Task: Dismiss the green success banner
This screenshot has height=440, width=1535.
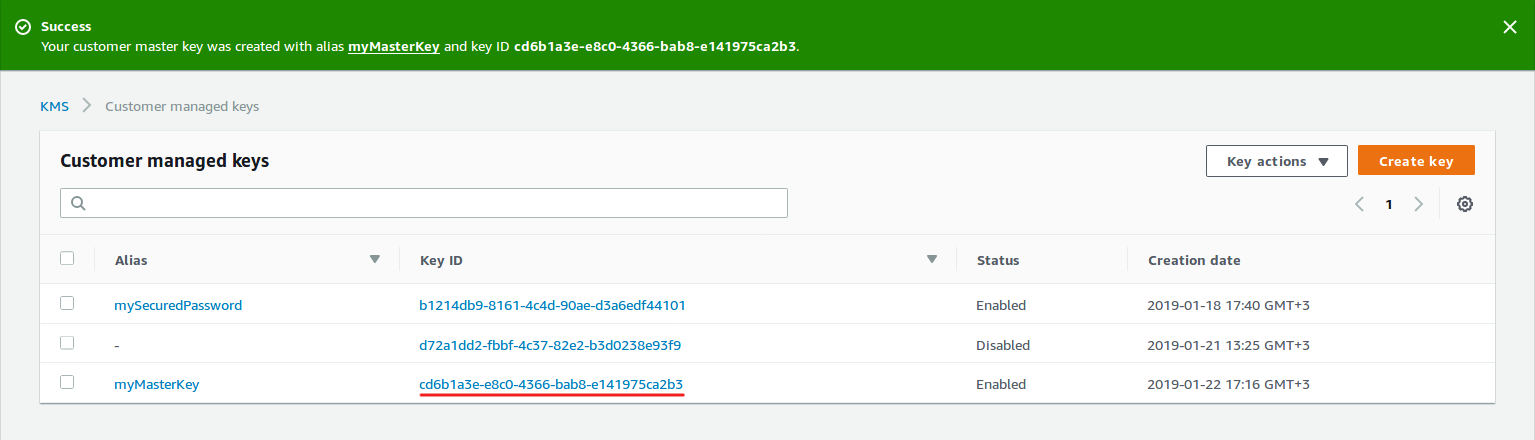Action: [1509, 28]
